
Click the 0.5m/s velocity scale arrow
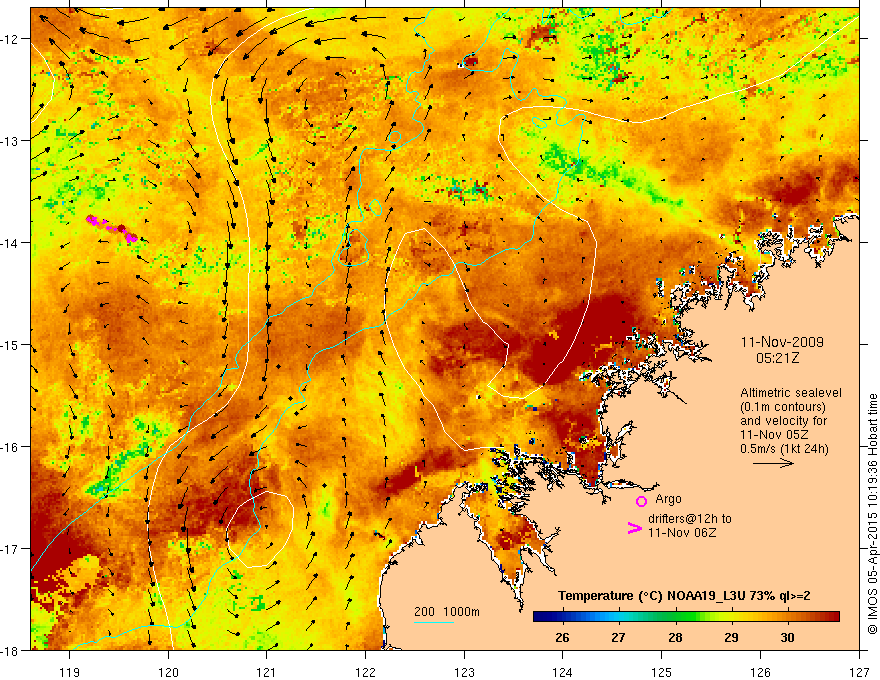tap(773, 463)
